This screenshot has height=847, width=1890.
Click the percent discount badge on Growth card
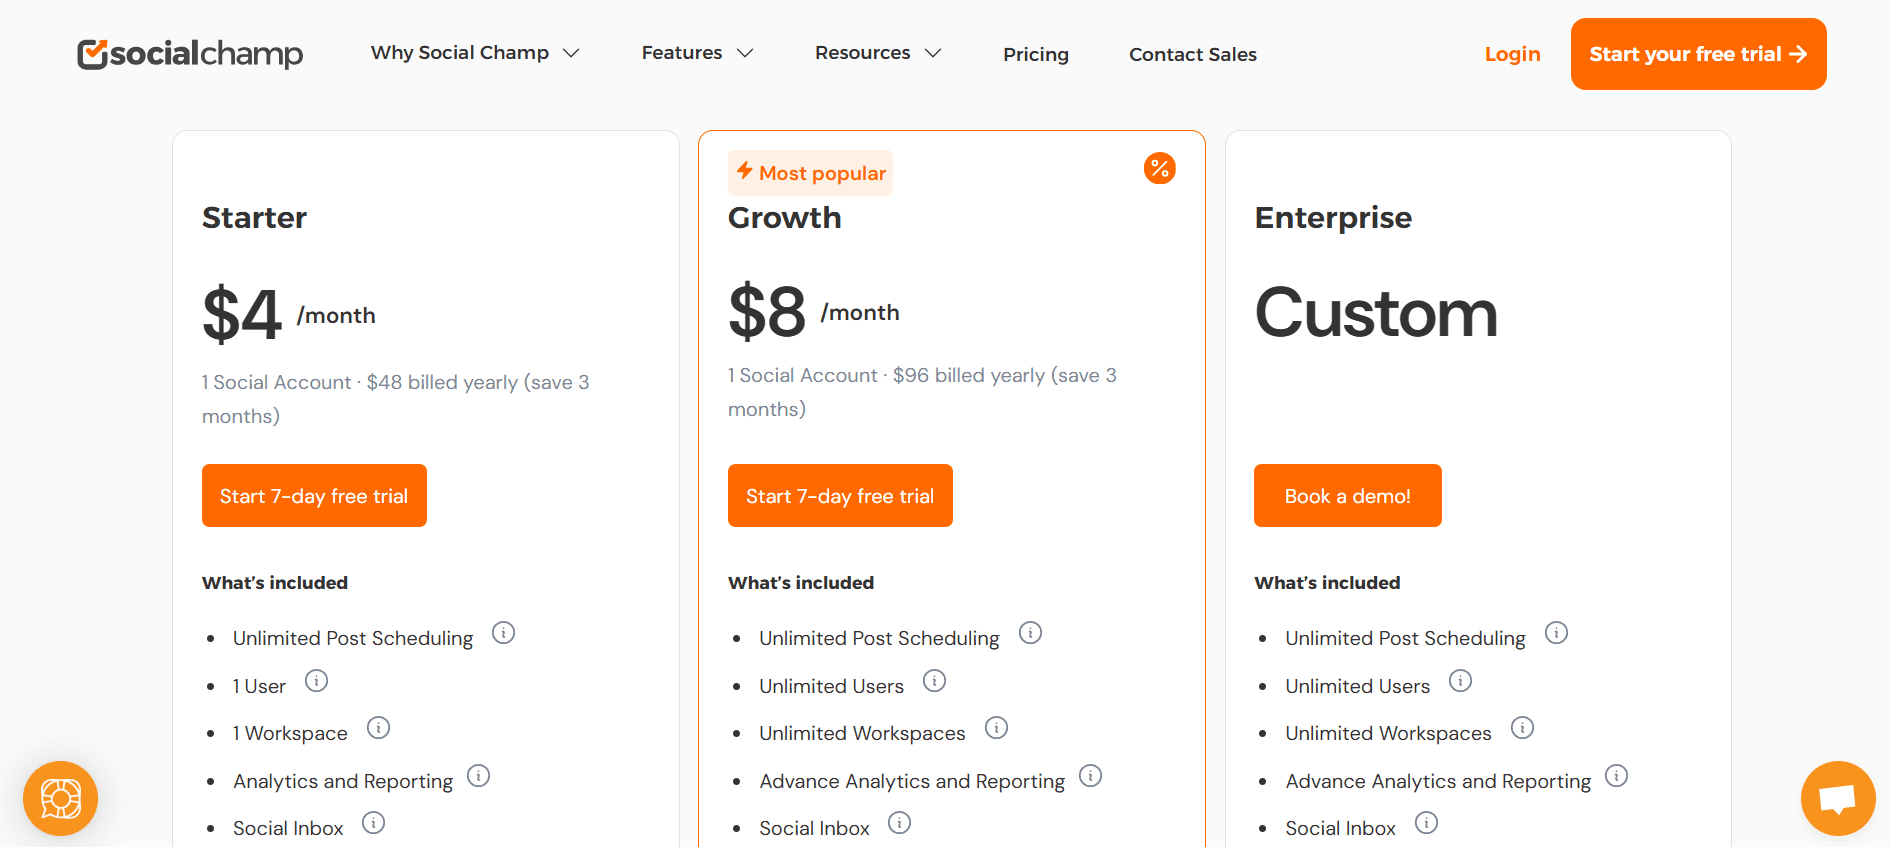click(1159, 168)
